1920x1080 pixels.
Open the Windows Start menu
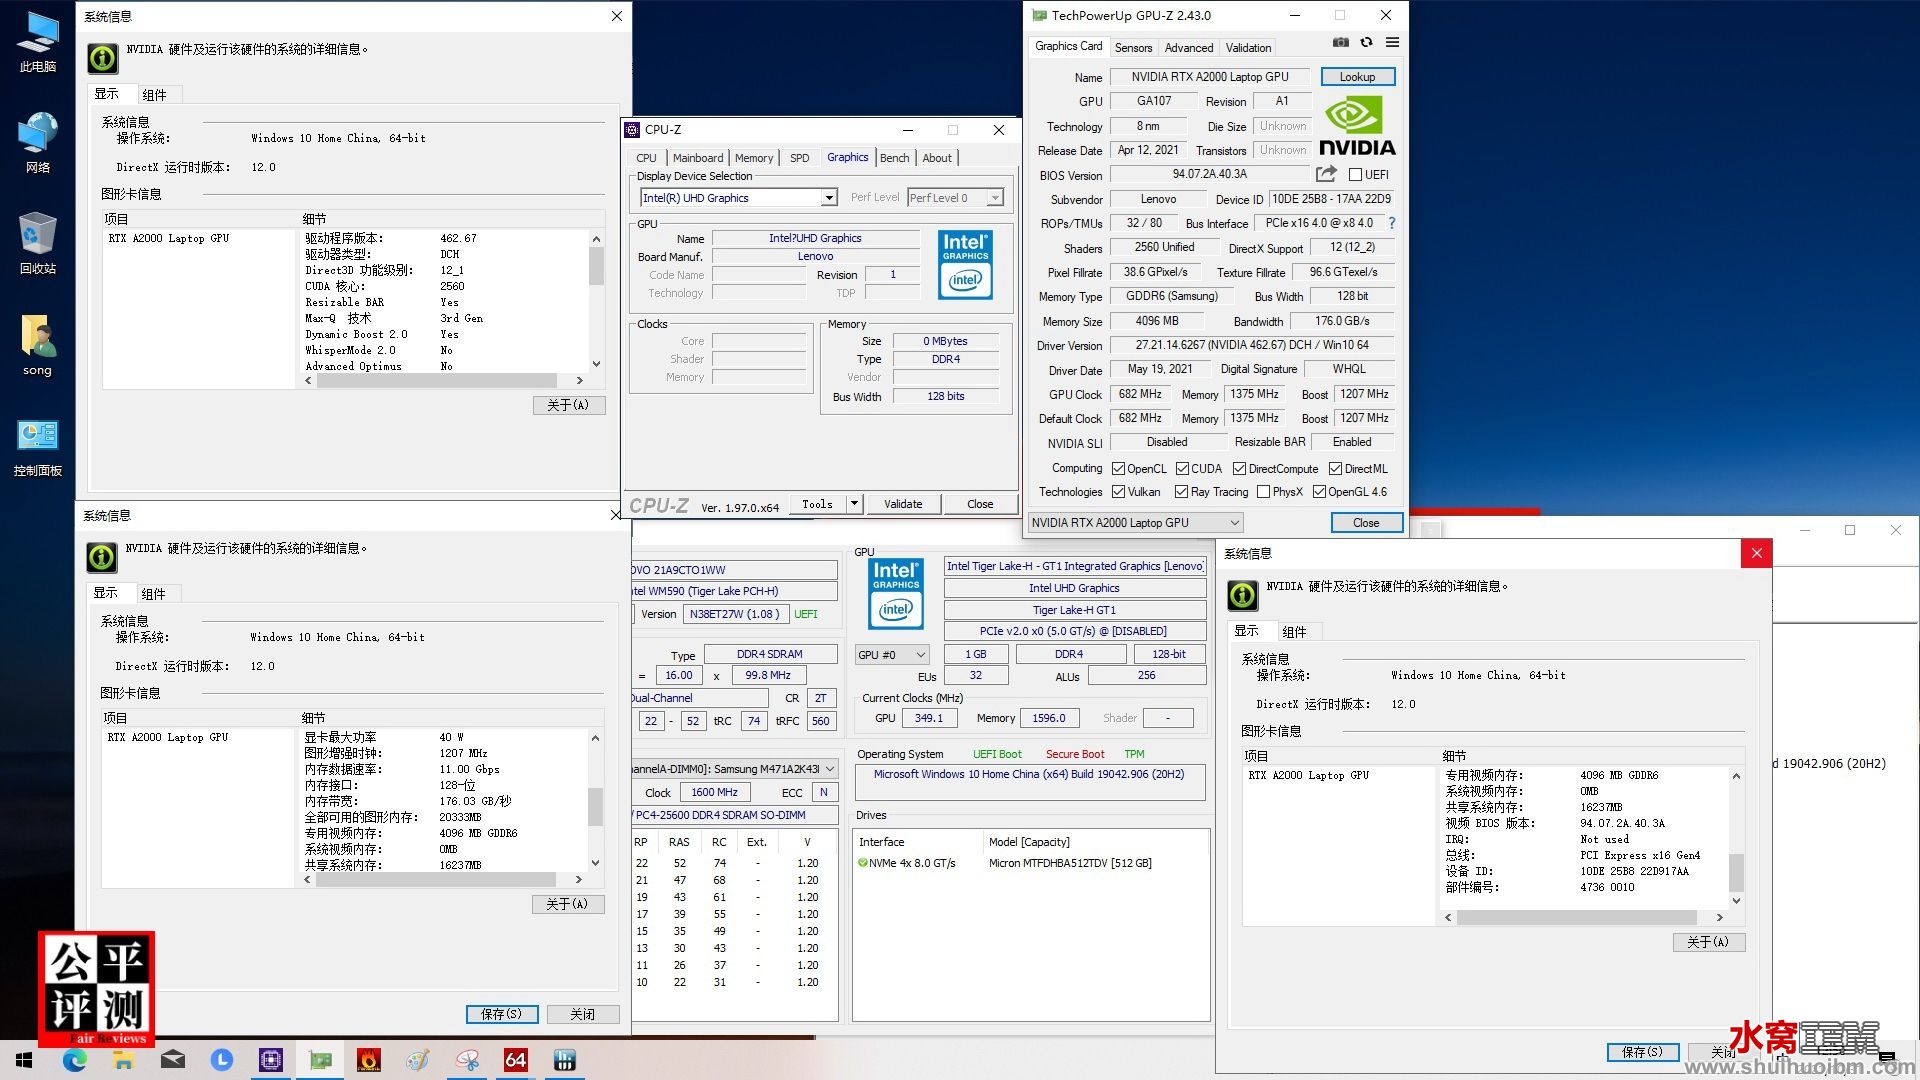click(24, 1060)
